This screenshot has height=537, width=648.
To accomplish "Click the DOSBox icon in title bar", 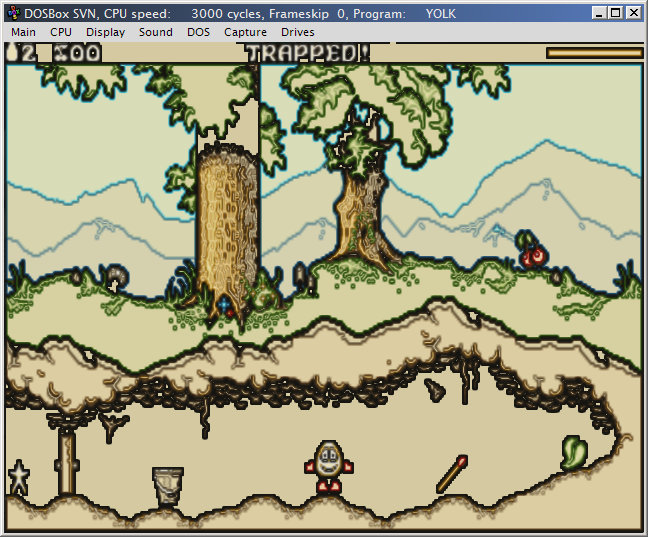I will pyautogui.click(x=14, y=13).
